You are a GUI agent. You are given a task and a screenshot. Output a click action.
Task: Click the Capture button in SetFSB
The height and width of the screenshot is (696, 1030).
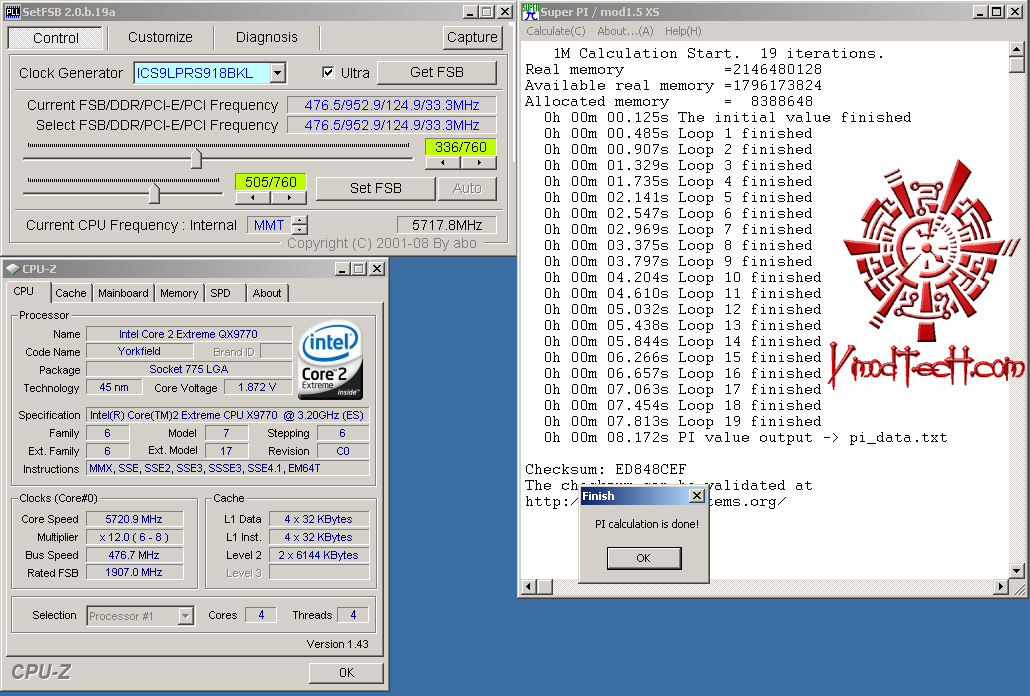[x=472, y=37]
